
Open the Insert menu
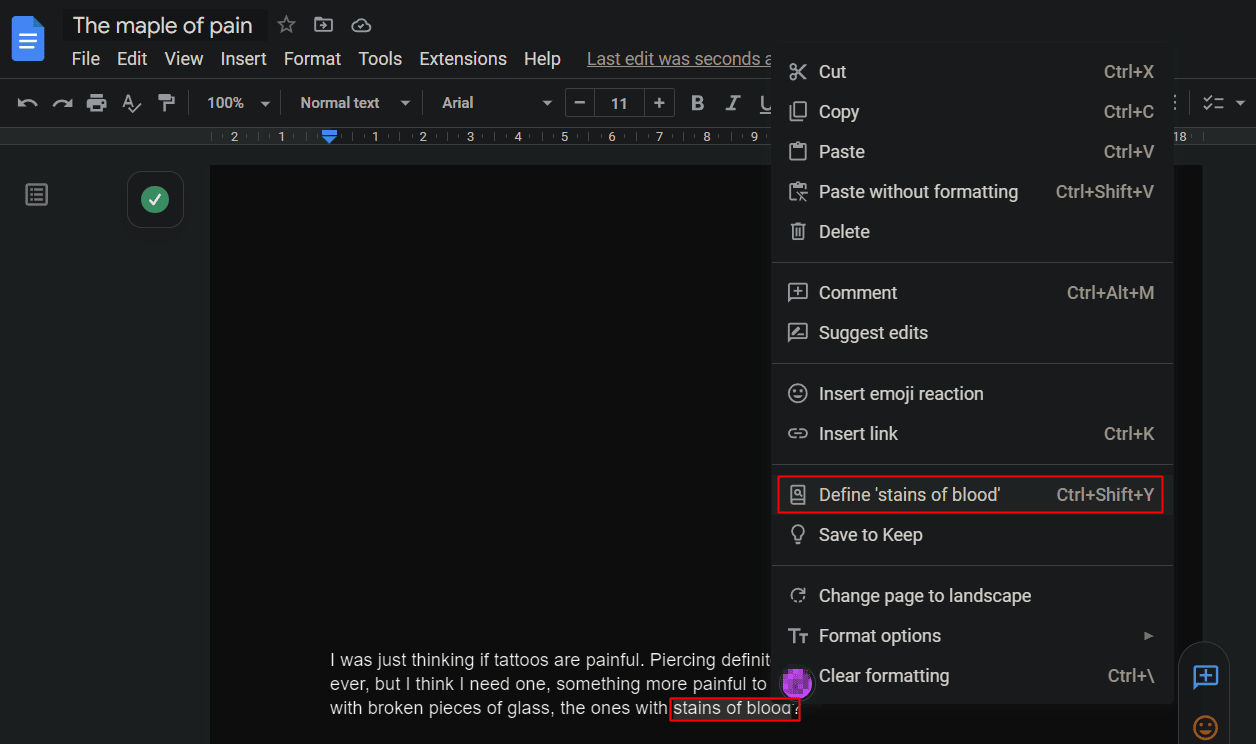243,59
